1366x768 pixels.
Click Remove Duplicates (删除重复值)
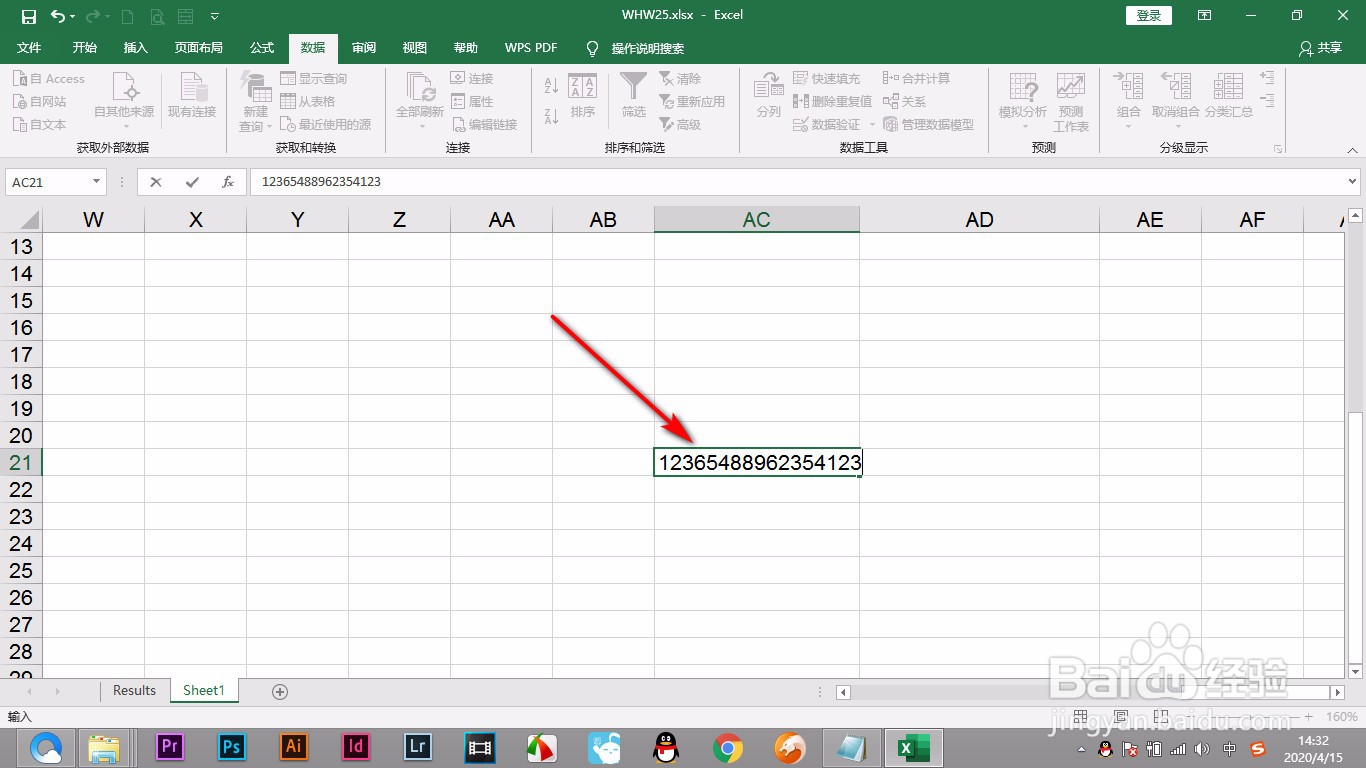pyautogui.click(x=832, y=102)
